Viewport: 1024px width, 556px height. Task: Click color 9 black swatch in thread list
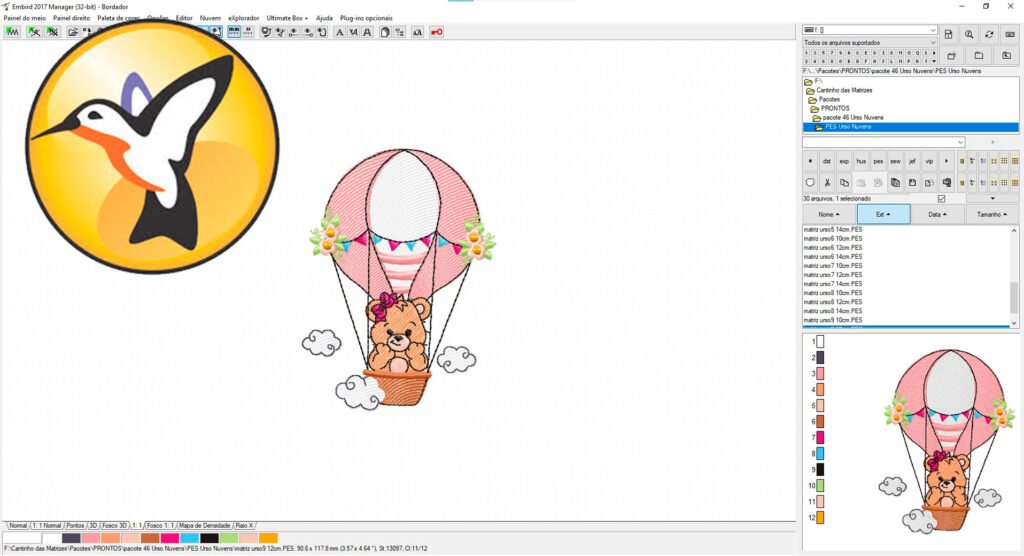tap(820, 470)
